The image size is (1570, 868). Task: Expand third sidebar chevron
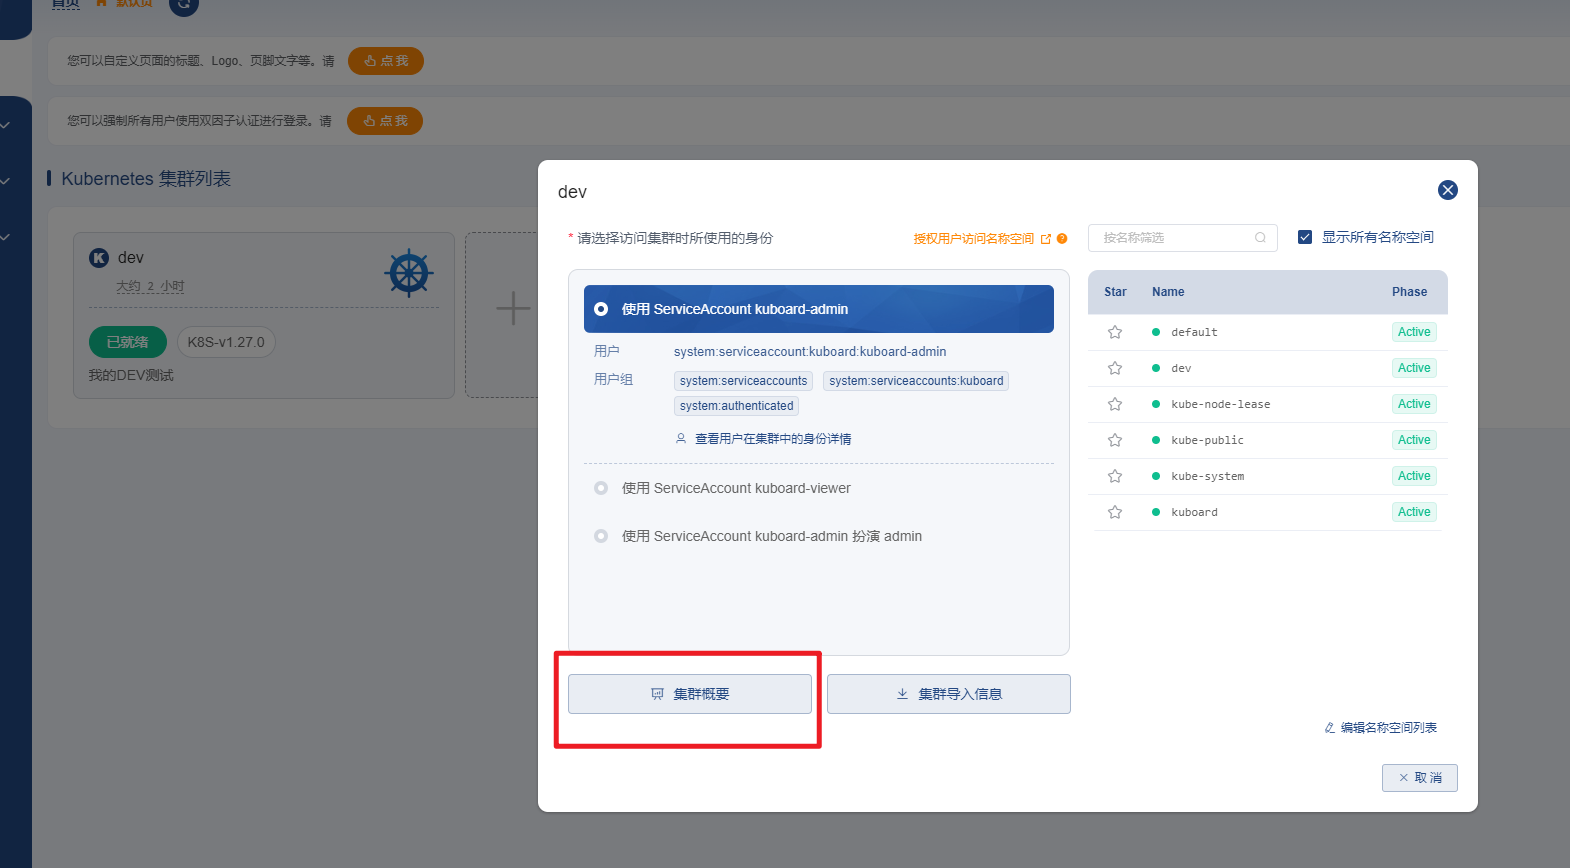[5, 237]
